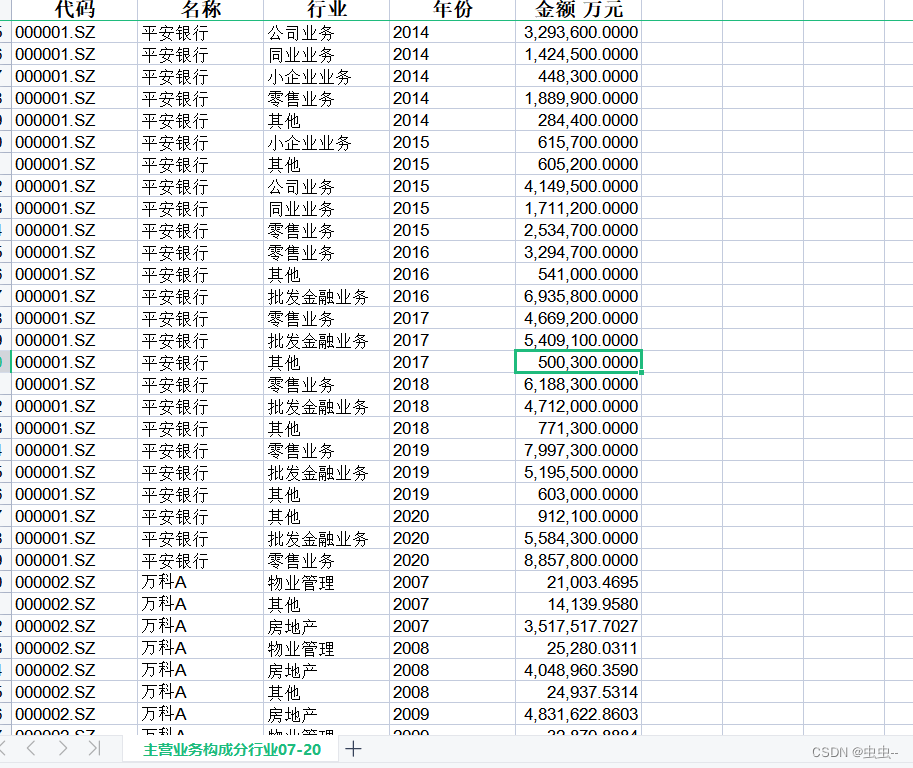
Task: Select the 代码 column header cell
Action: [75, 9]
